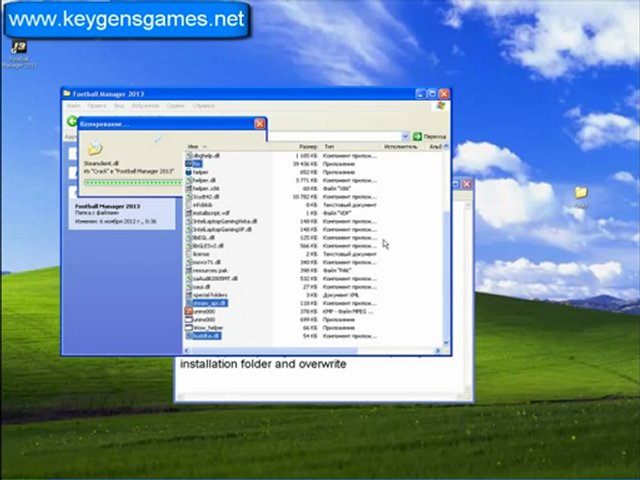Open the Справка menu
The height and width of the screenshot is (480, 640).
pos(204,106)
